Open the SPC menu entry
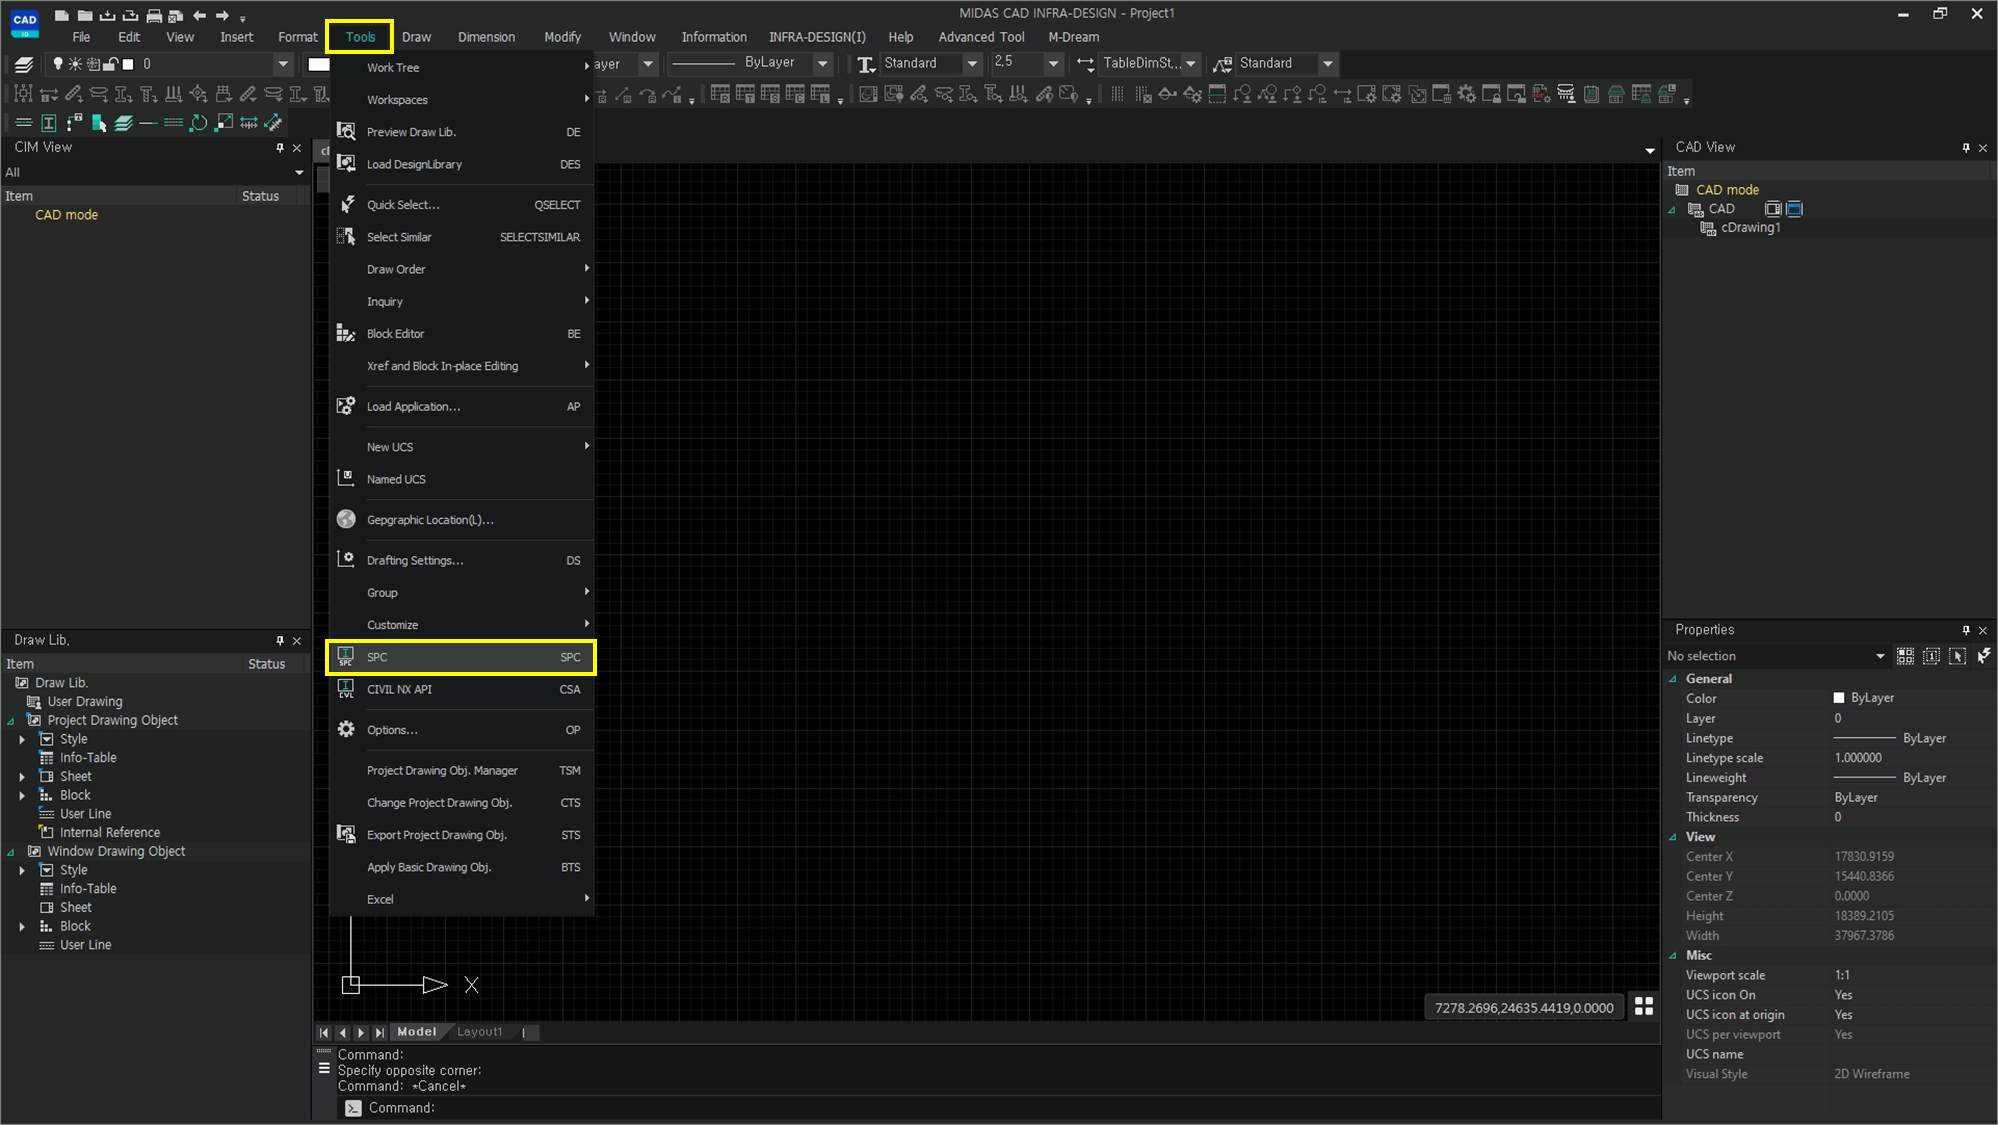The image size is (1998, 1125). tap(461, 657)
